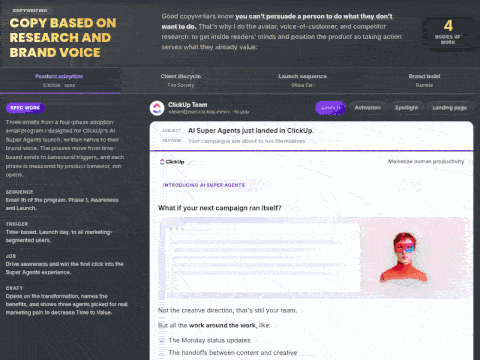Click the CRAFT label in sidebar

tap(14, 288)
